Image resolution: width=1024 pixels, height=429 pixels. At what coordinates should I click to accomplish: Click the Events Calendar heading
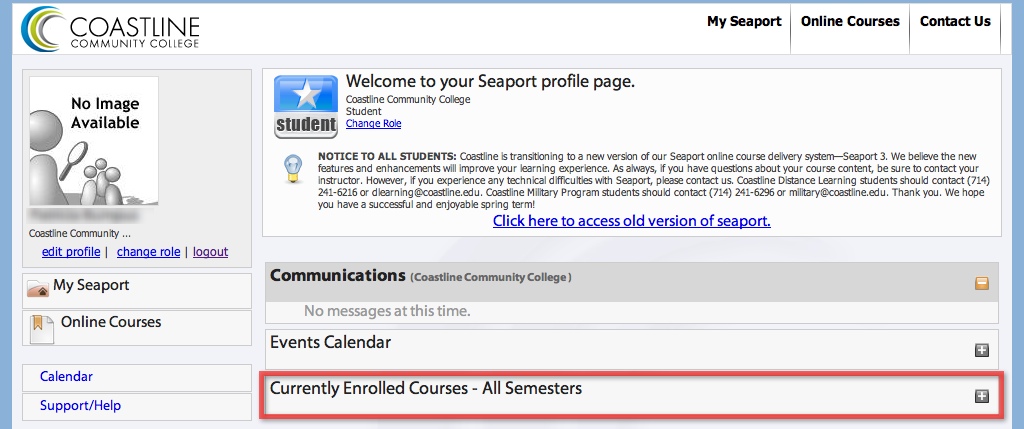(x=330, y=342)
